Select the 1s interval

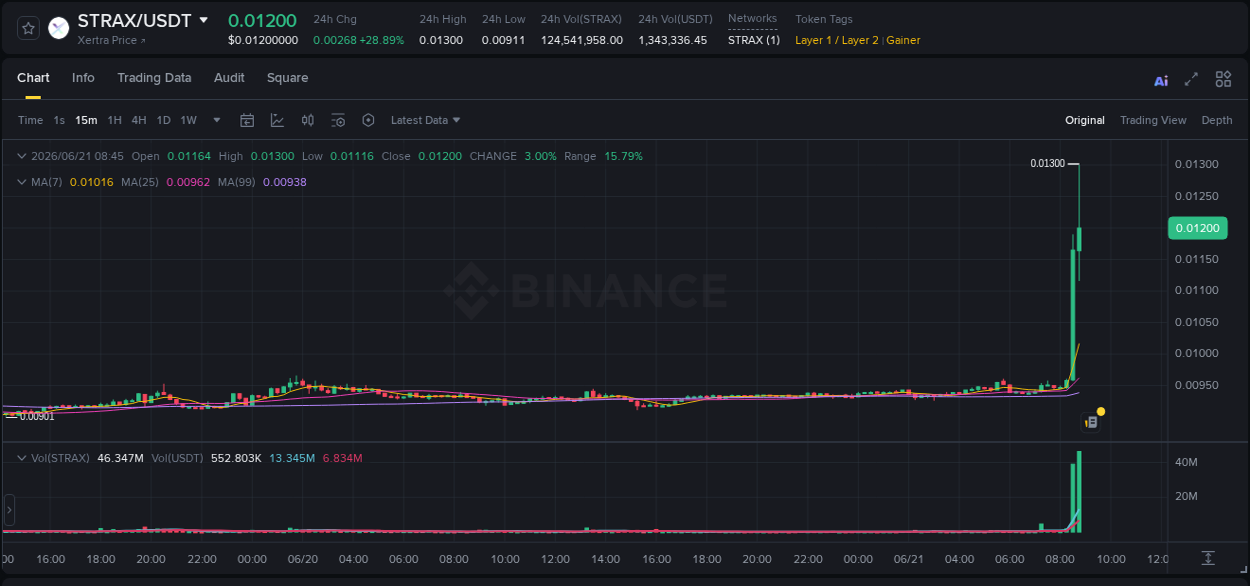coord(59,120)
